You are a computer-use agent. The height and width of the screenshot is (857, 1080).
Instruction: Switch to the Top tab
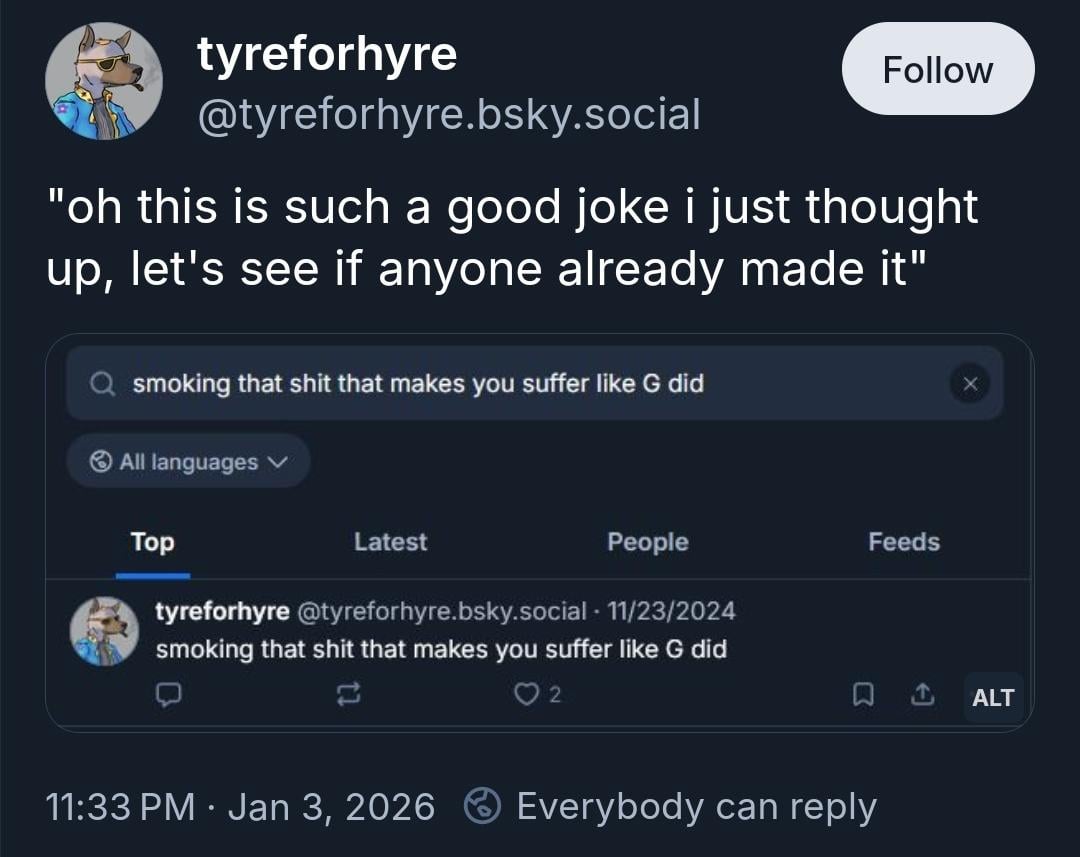click(x=152, y=542)
